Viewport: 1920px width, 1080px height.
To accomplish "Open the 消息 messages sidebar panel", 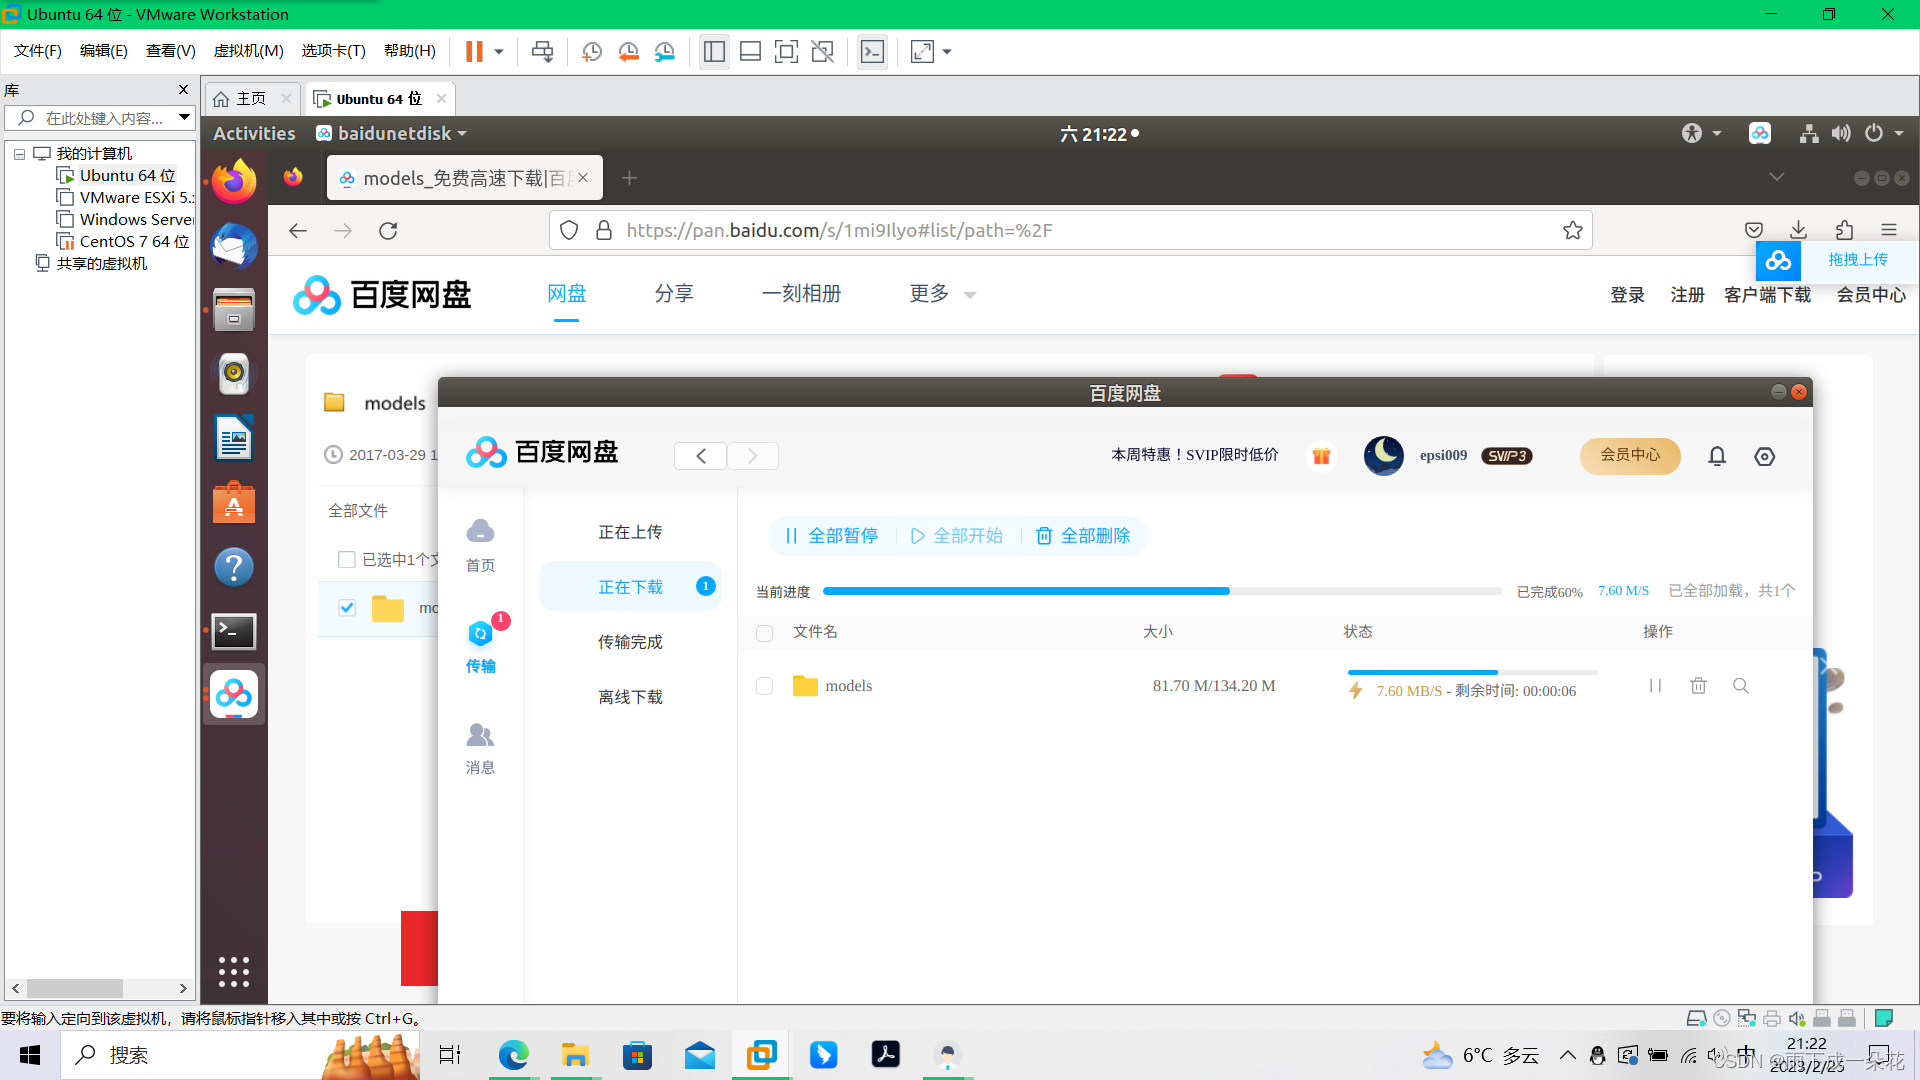I will pyautogui.click(x=480, y=748).
